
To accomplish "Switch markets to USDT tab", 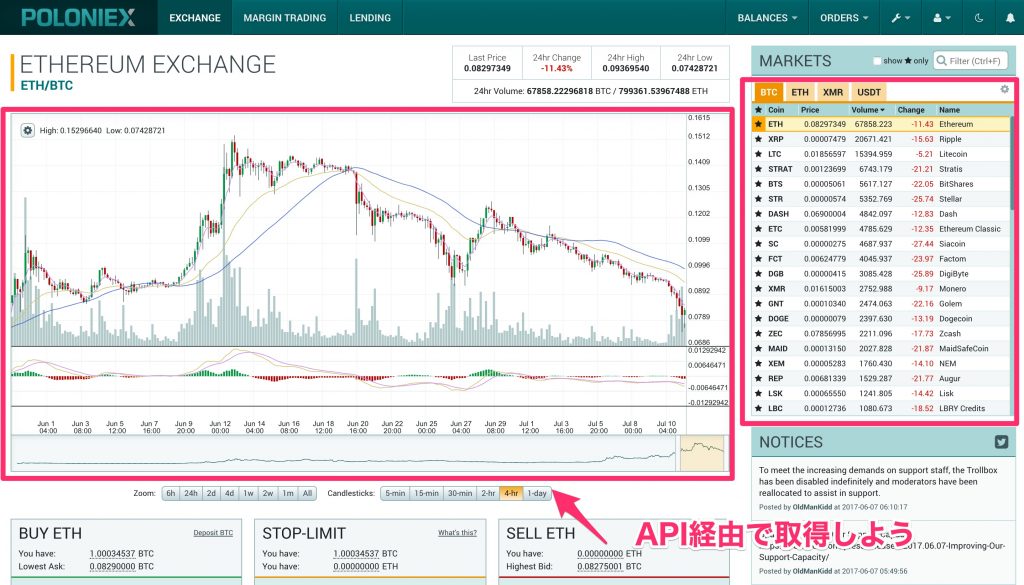I will tap(869, 92).
